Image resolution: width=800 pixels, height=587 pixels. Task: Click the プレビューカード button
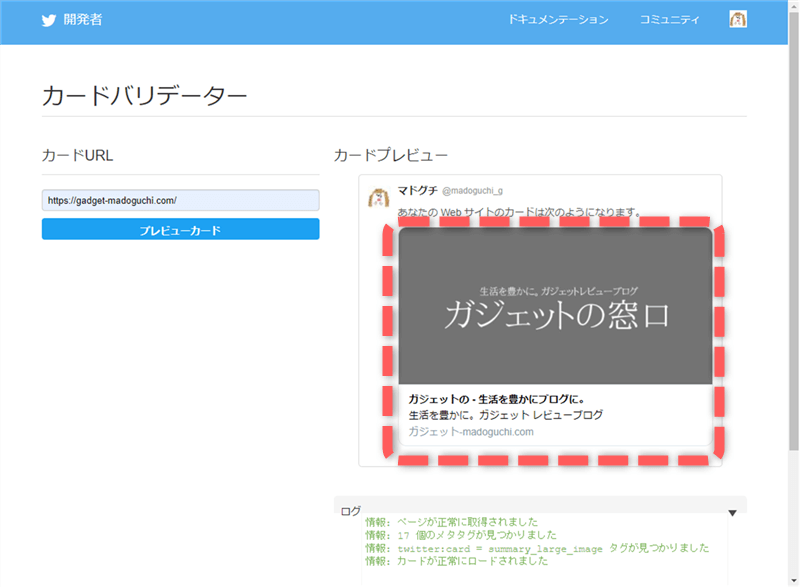[x=181, y=229]
